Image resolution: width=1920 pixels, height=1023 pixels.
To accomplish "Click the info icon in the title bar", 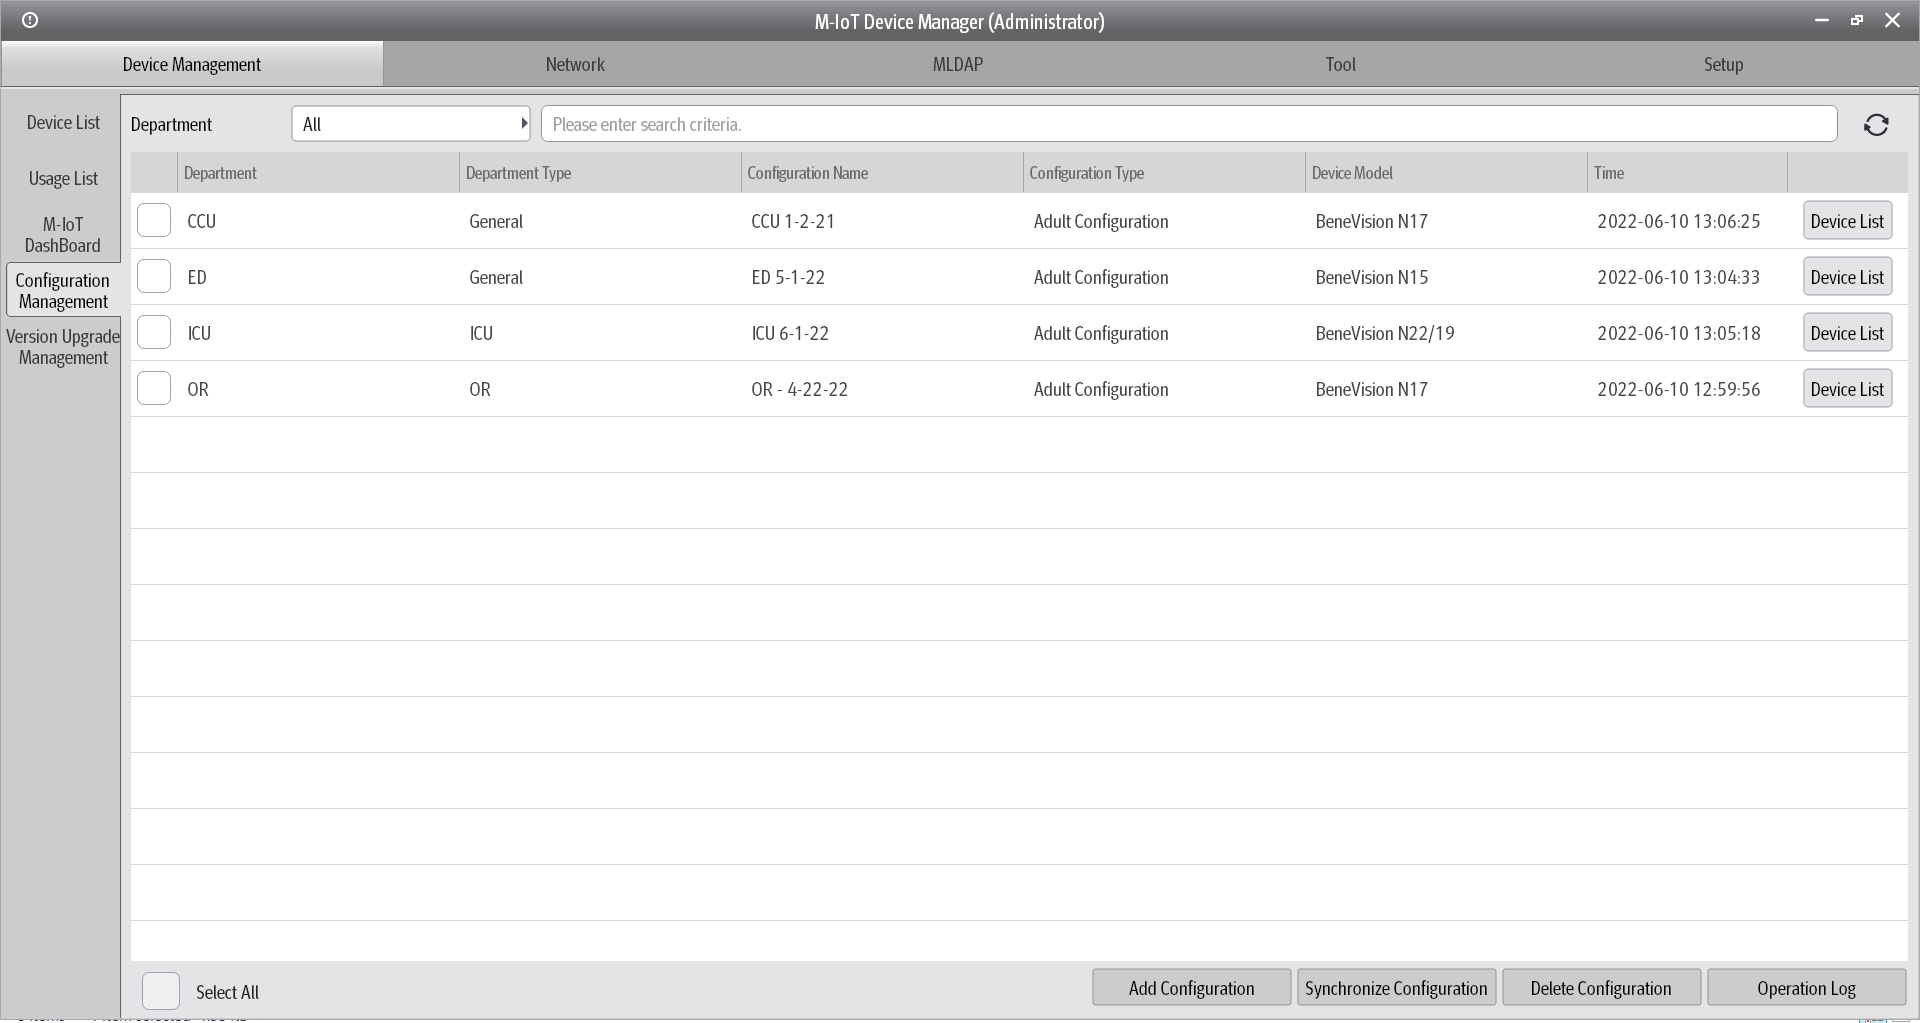I will pyautogui.click(x=31, y=20).
